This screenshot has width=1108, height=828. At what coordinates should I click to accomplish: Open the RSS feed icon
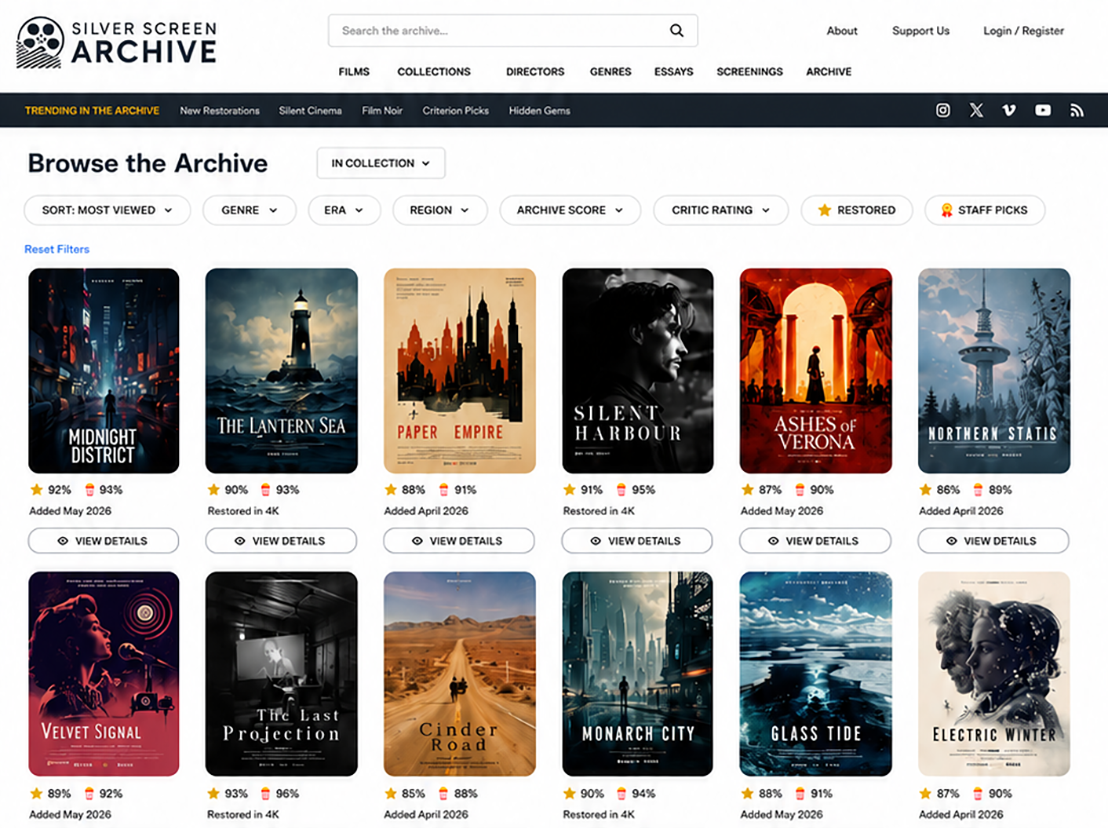click(x=1076, y=110)
